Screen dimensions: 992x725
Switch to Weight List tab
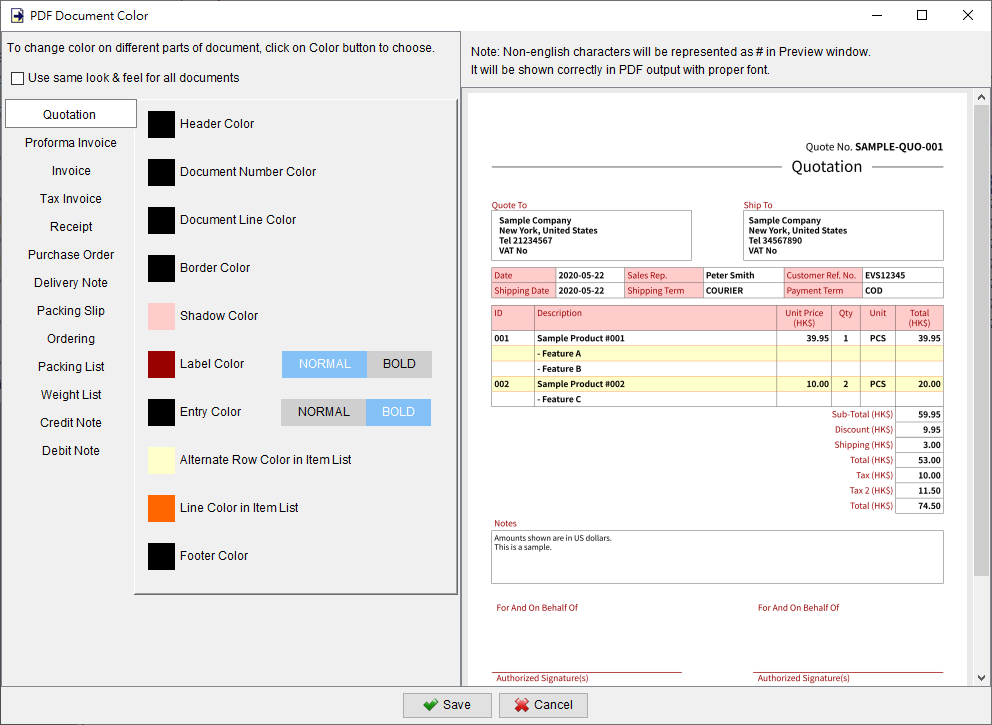pos(70,395)
